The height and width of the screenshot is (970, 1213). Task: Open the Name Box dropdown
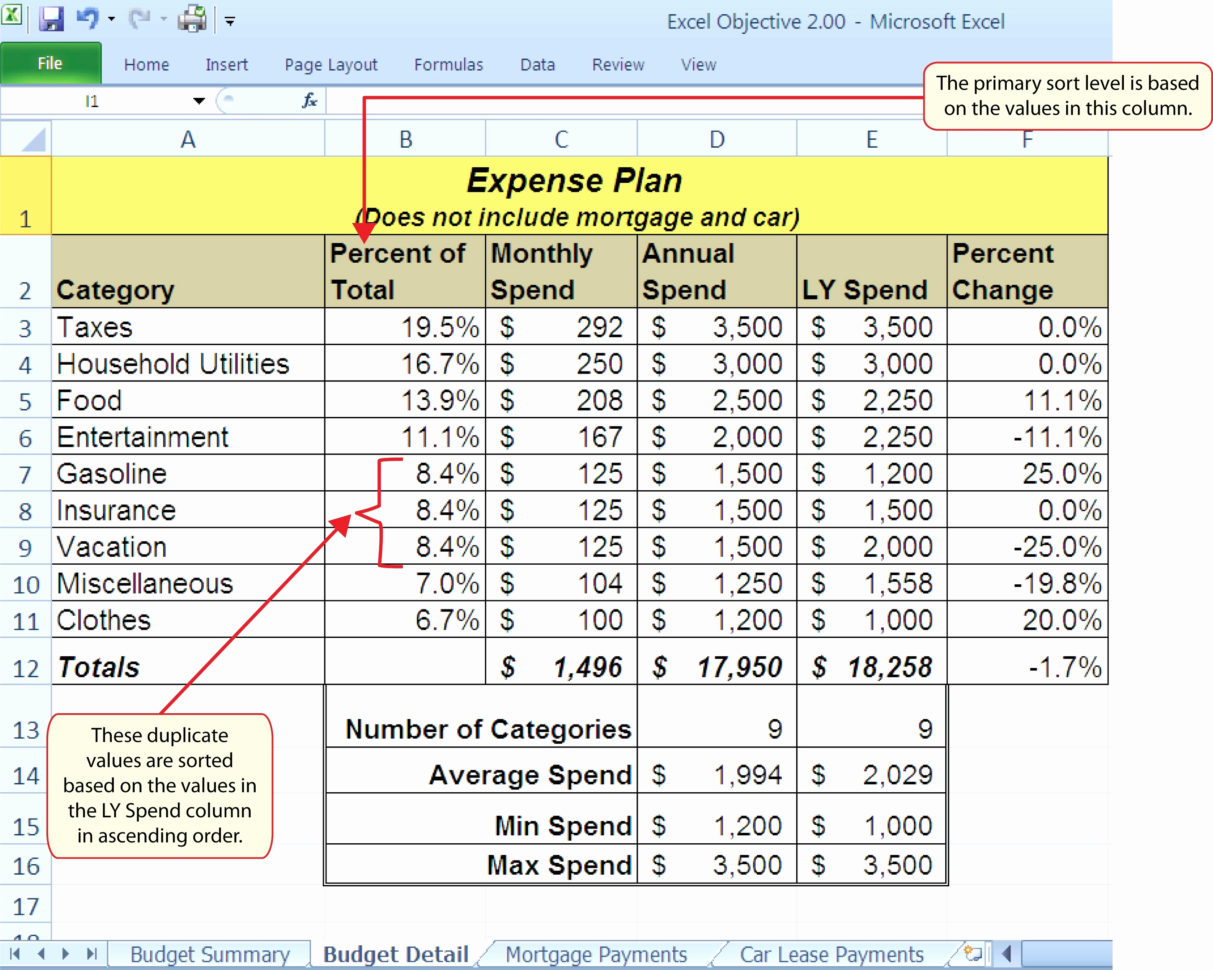[x=198, y=100]
